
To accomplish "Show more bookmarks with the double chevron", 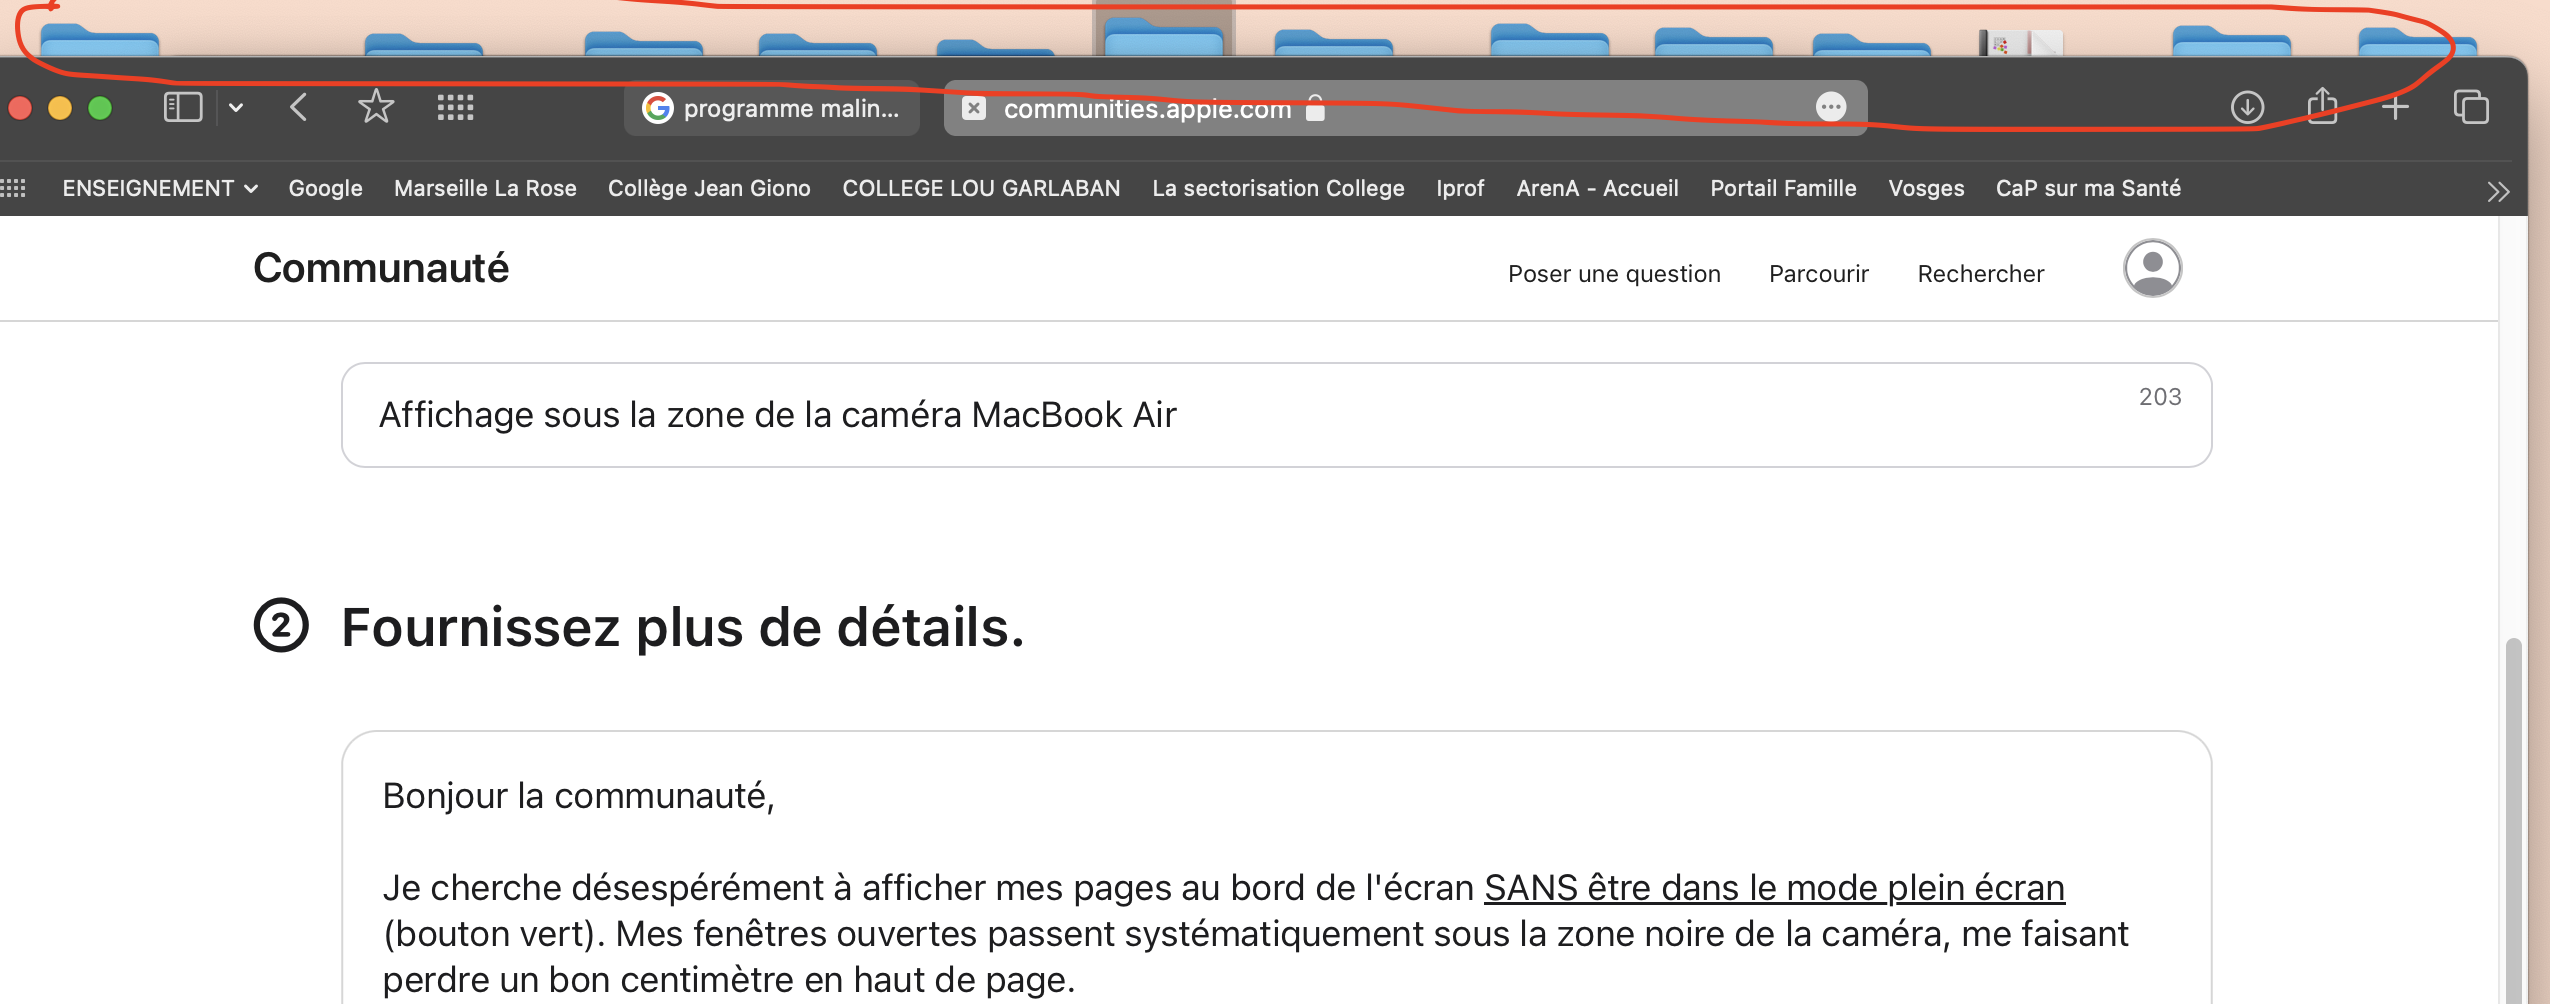I will [2498, 191].
